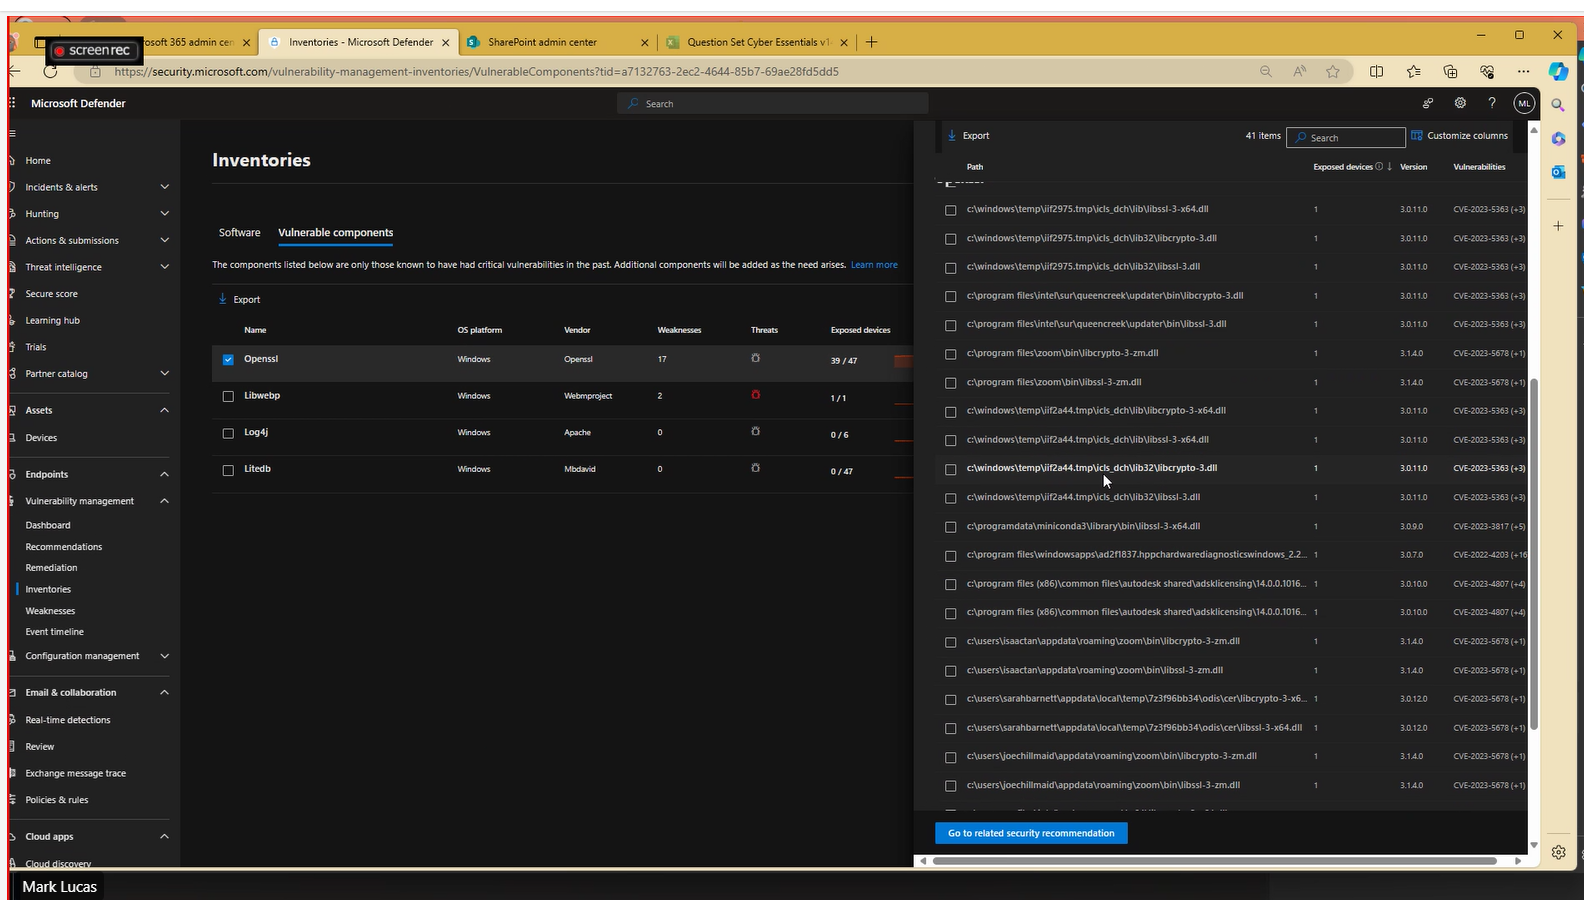The image size is (1584, 900).
Task: Click Go to related security recommendation
Action: coord(1031,833)
